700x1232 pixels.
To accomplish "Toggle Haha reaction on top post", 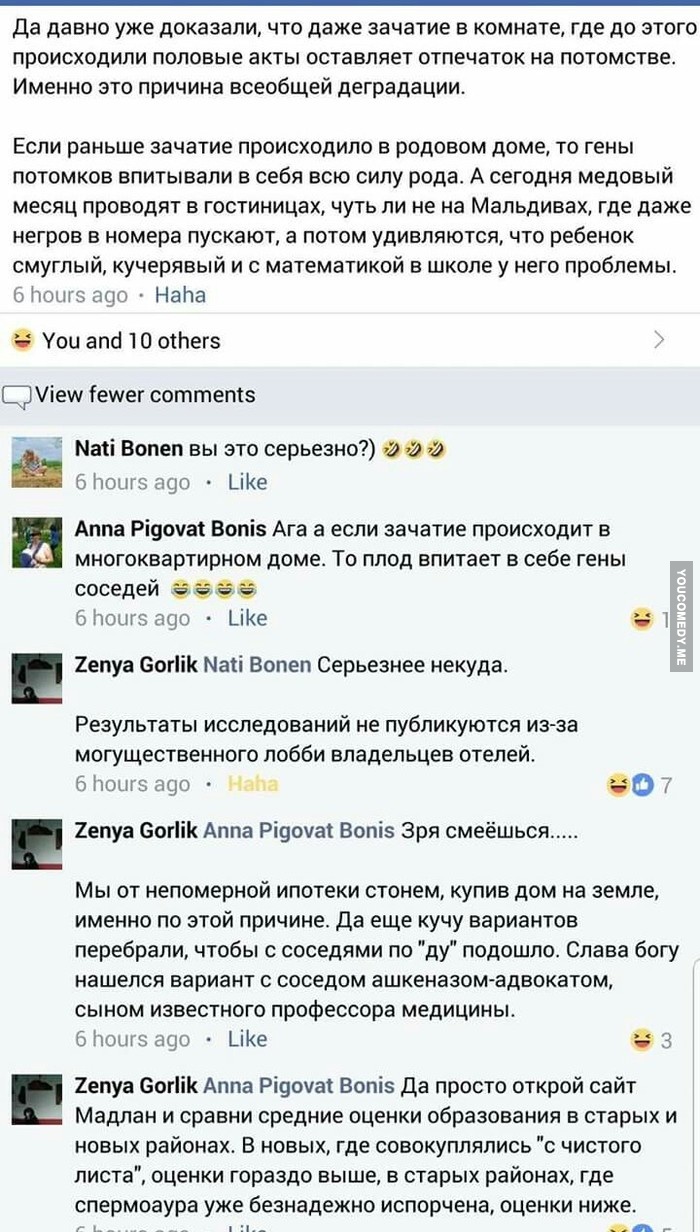I will pyautogui.click(x=180, y=295).
